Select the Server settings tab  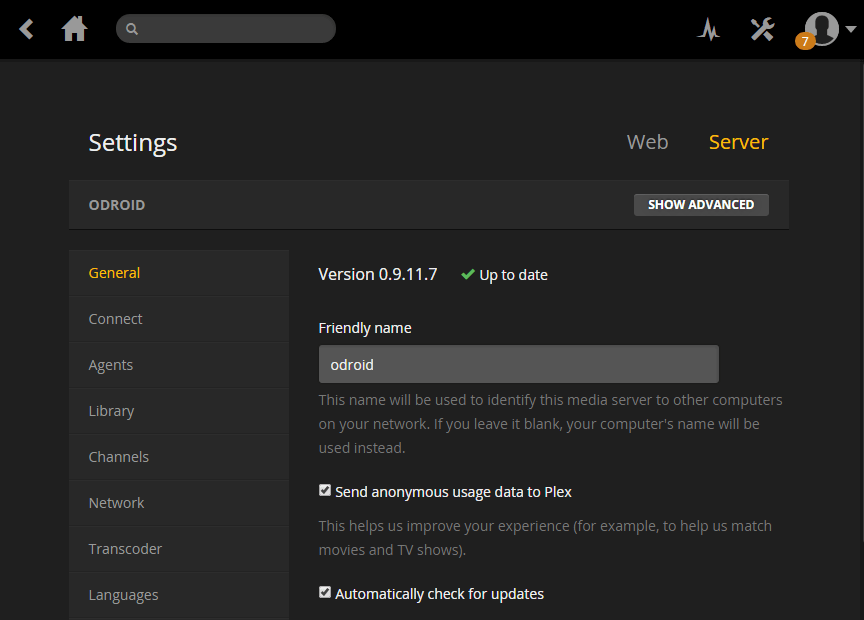738,142
